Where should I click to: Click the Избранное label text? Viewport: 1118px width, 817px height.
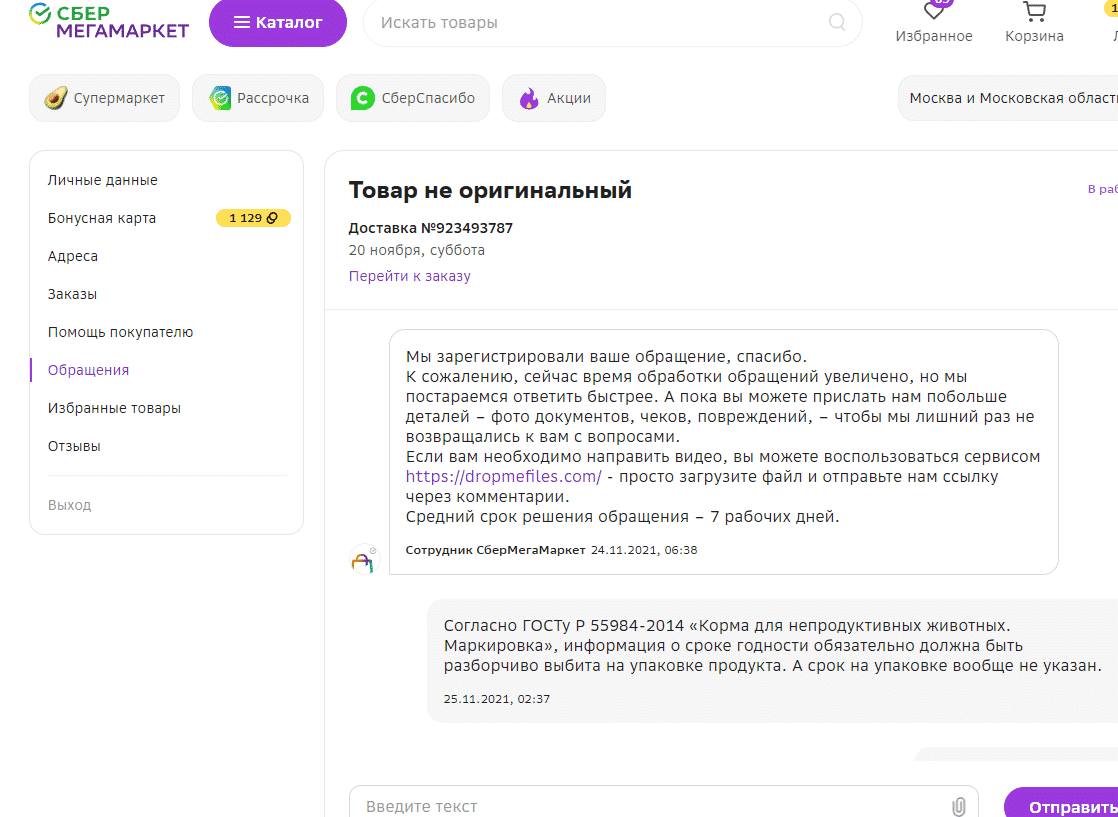(934, 36)
